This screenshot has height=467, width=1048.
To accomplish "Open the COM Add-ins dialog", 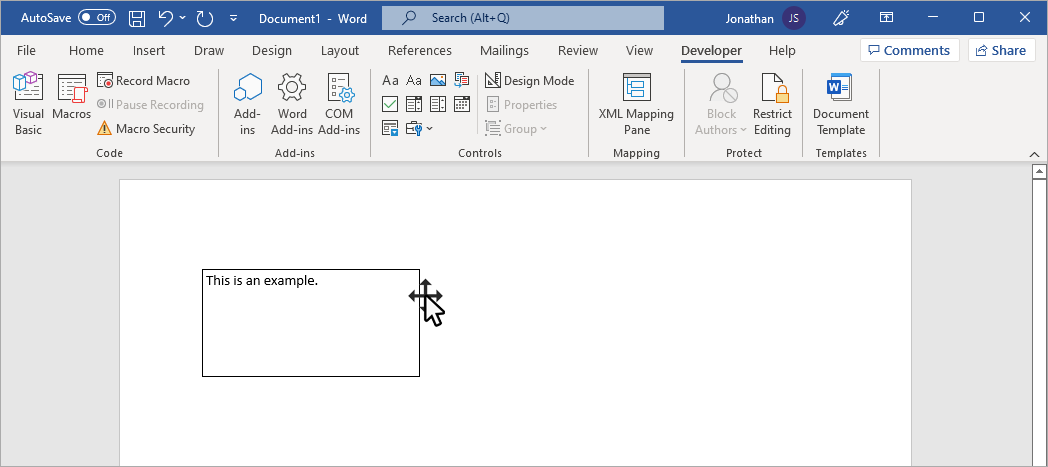I will tap(339, 104).
